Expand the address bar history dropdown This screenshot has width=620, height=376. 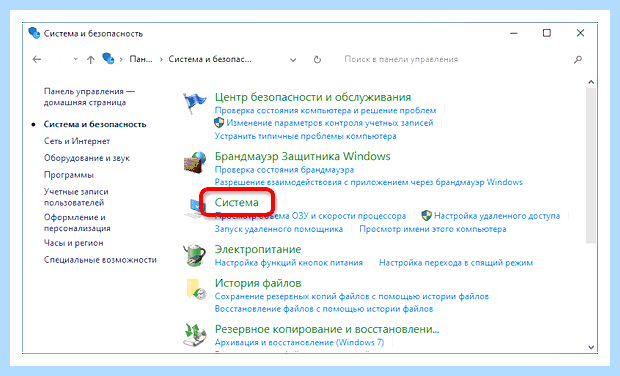click(x=293, y=60)
